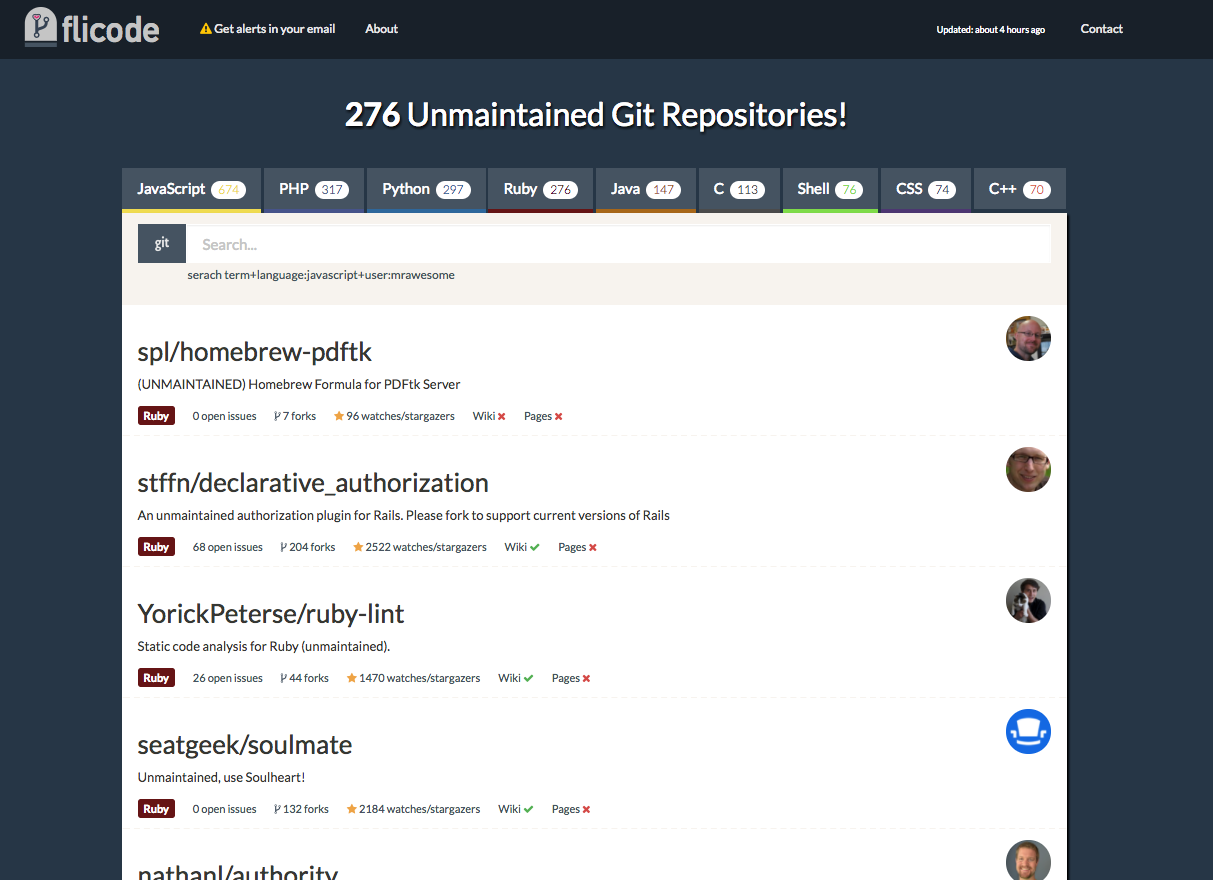This screenshot has width=1213, height=880.
Task: Click Unmaintained, use Soulheart! description
Action: tap(221, 777)
